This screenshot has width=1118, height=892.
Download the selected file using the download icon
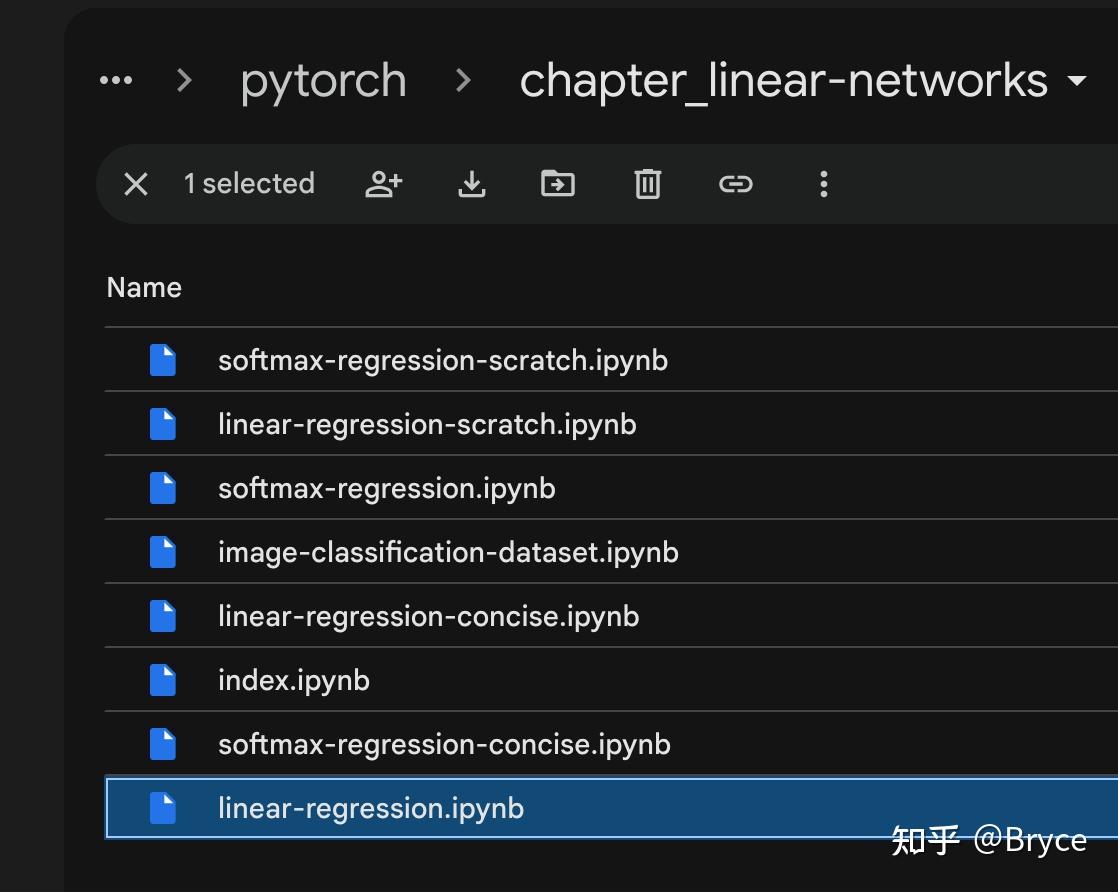[470, 184]
